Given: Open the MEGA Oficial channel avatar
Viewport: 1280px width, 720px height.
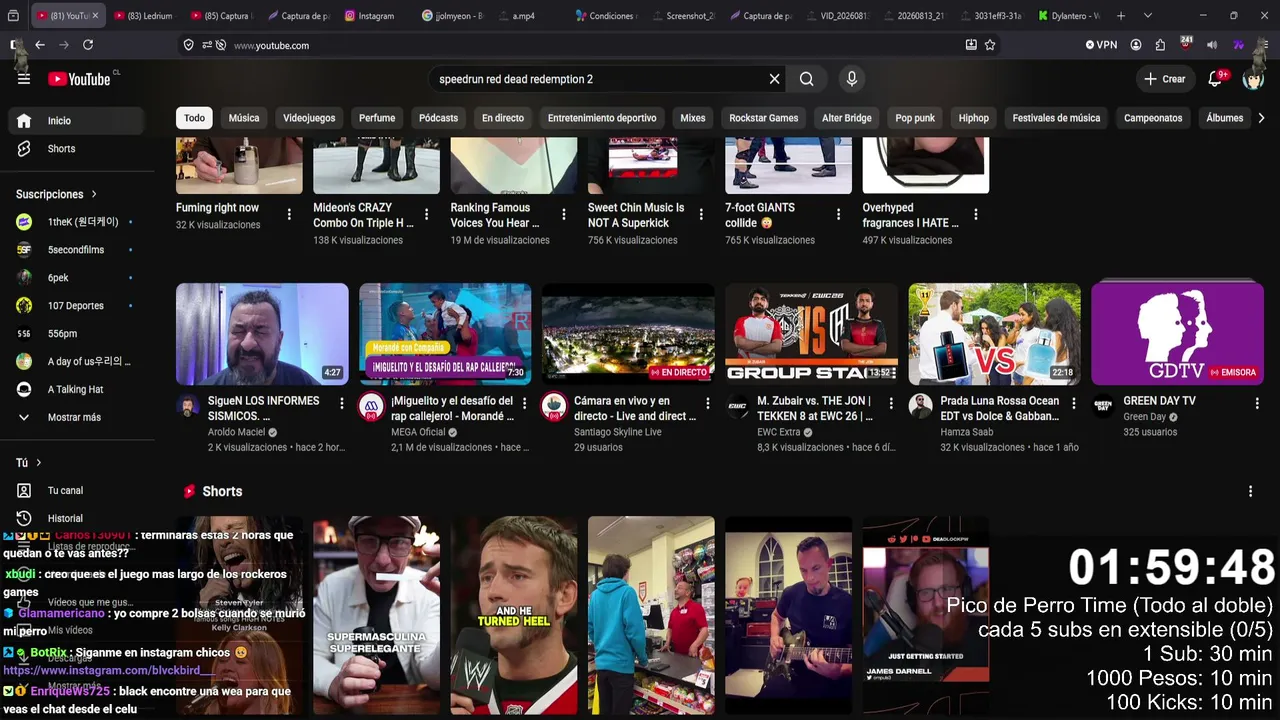Looking at the screenshot, I should 371,406.
